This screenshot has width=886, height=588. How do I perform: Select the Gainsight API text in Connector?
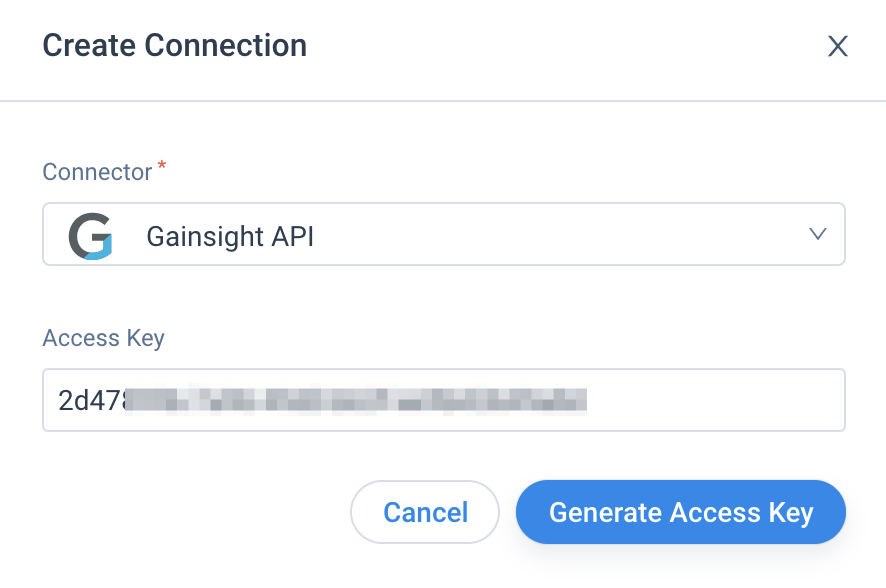click(230, 236)
